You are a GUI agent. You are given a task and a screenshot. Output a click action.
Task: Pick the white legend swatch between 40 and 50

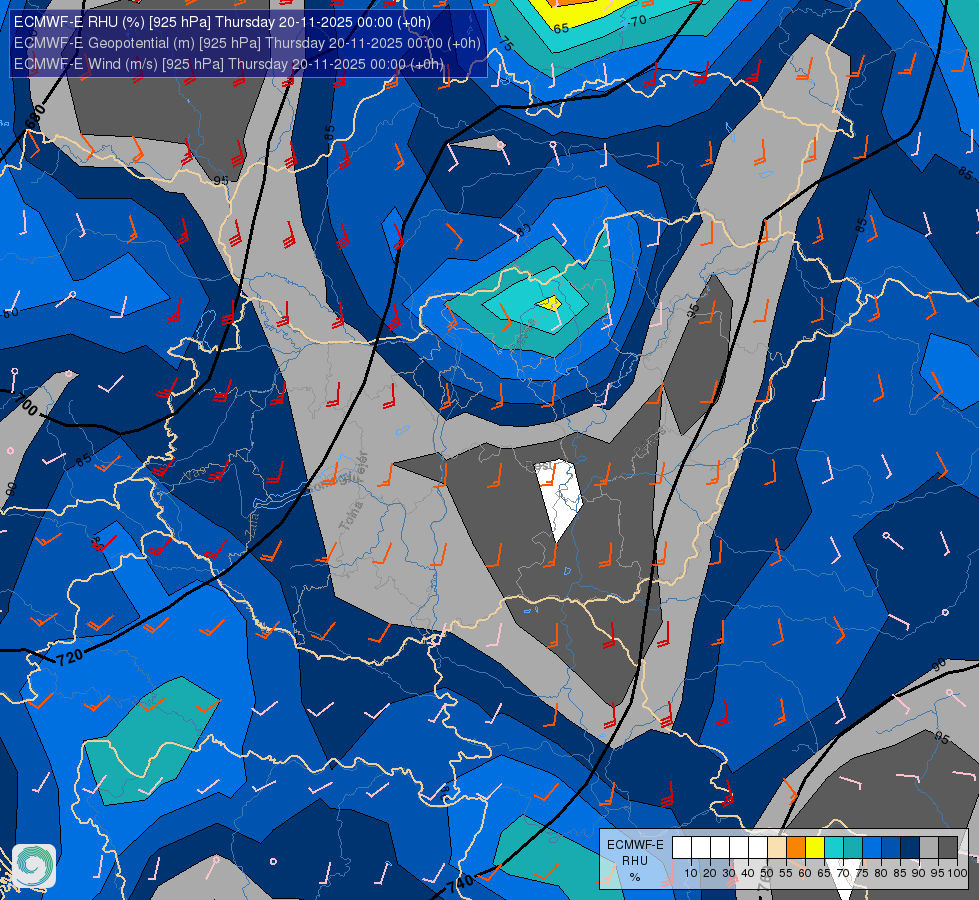[x=758, y=847]
